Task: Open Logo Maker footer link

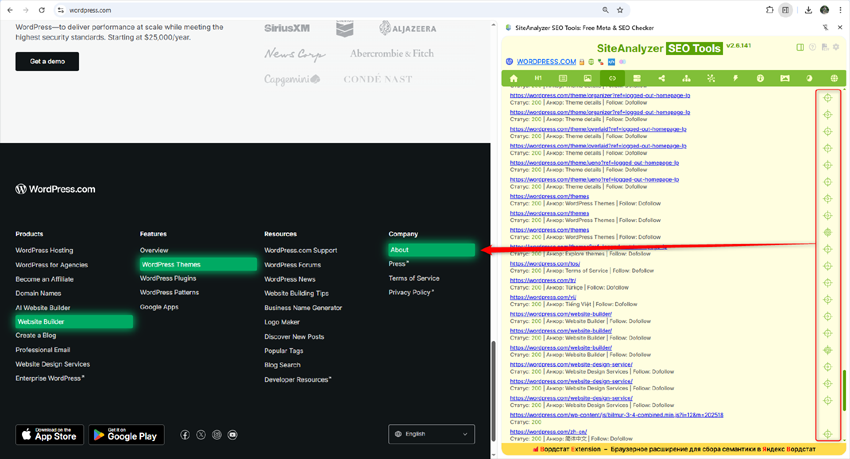Action: [282, 322]
